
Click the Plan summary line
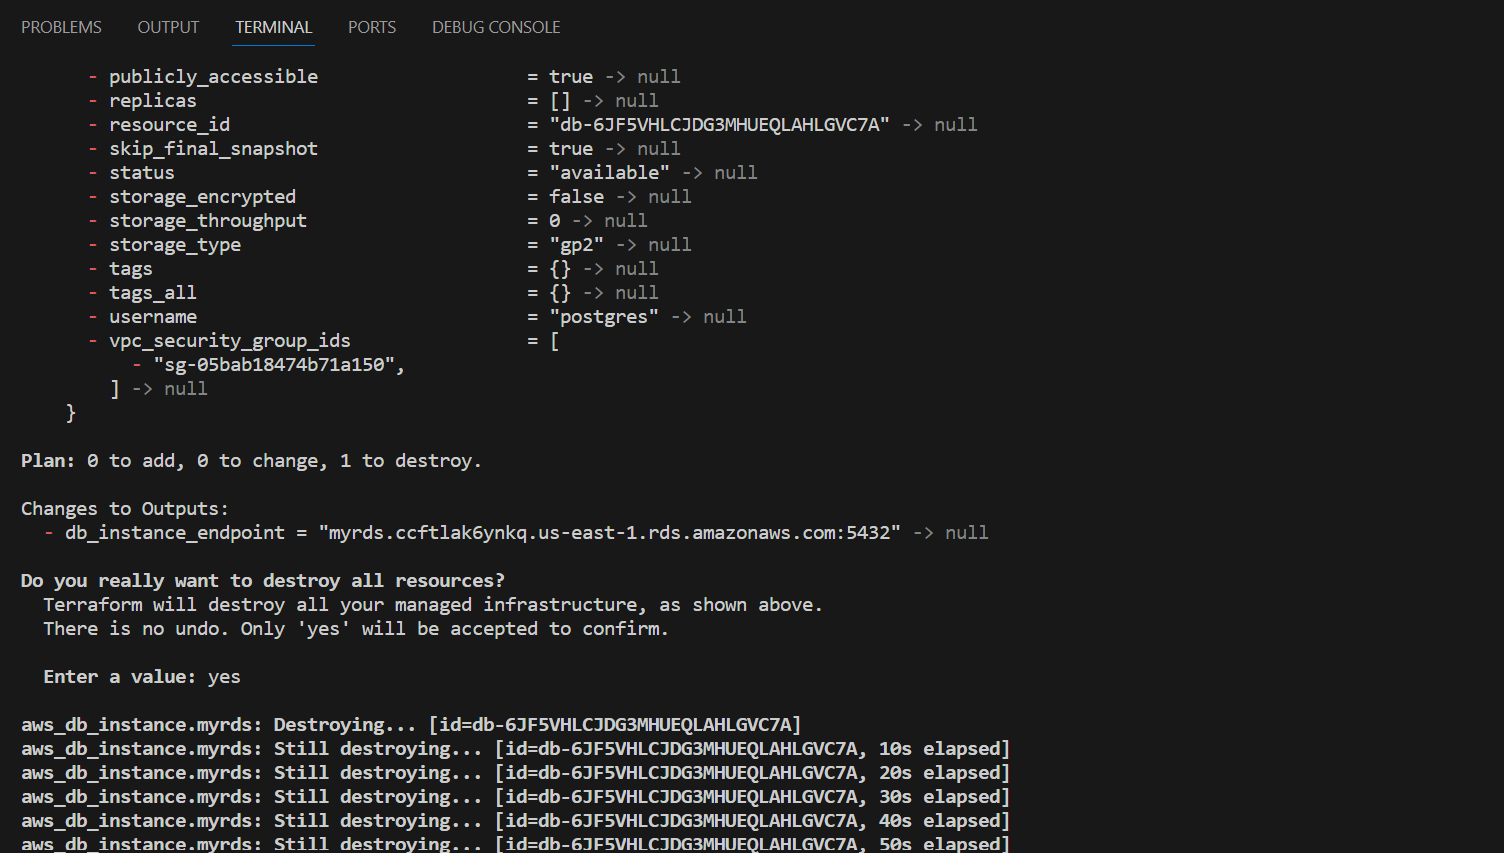[250, 460]
